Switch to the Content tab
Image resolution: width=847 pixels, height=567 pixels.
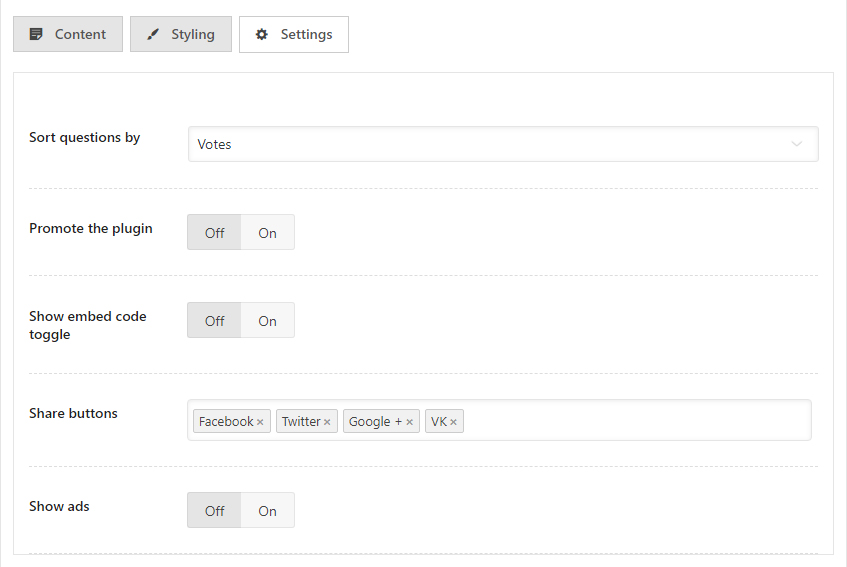click(68, 34)
